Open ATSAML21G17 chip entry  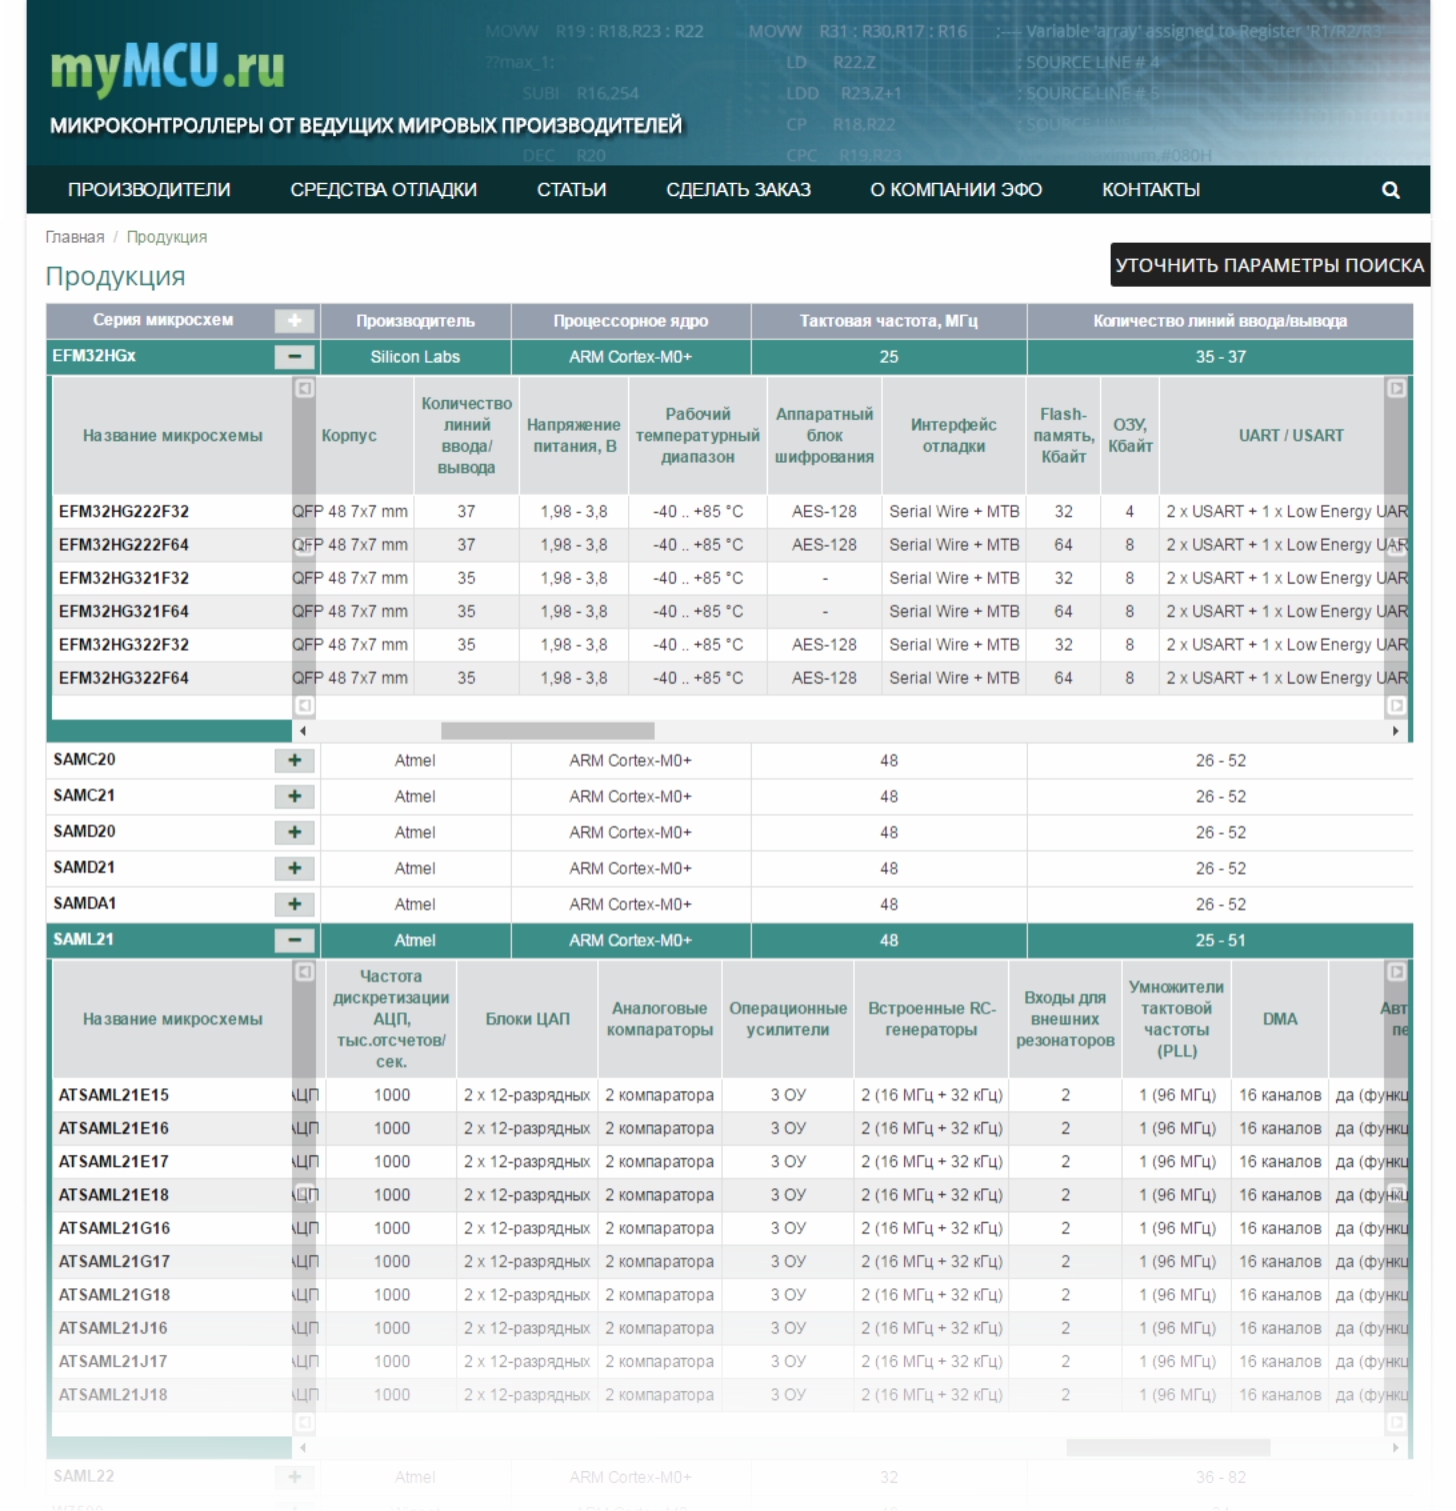[x=114, y=1261]
